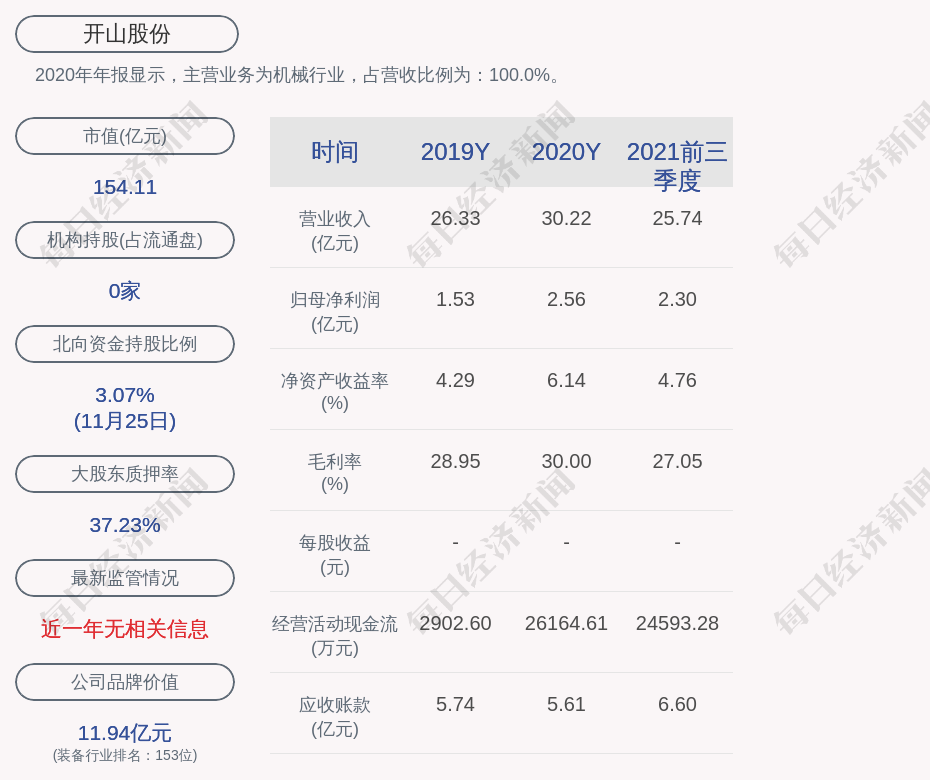Select the 2021前三季度 column header
930x780 pixels.
pos(677,166)
